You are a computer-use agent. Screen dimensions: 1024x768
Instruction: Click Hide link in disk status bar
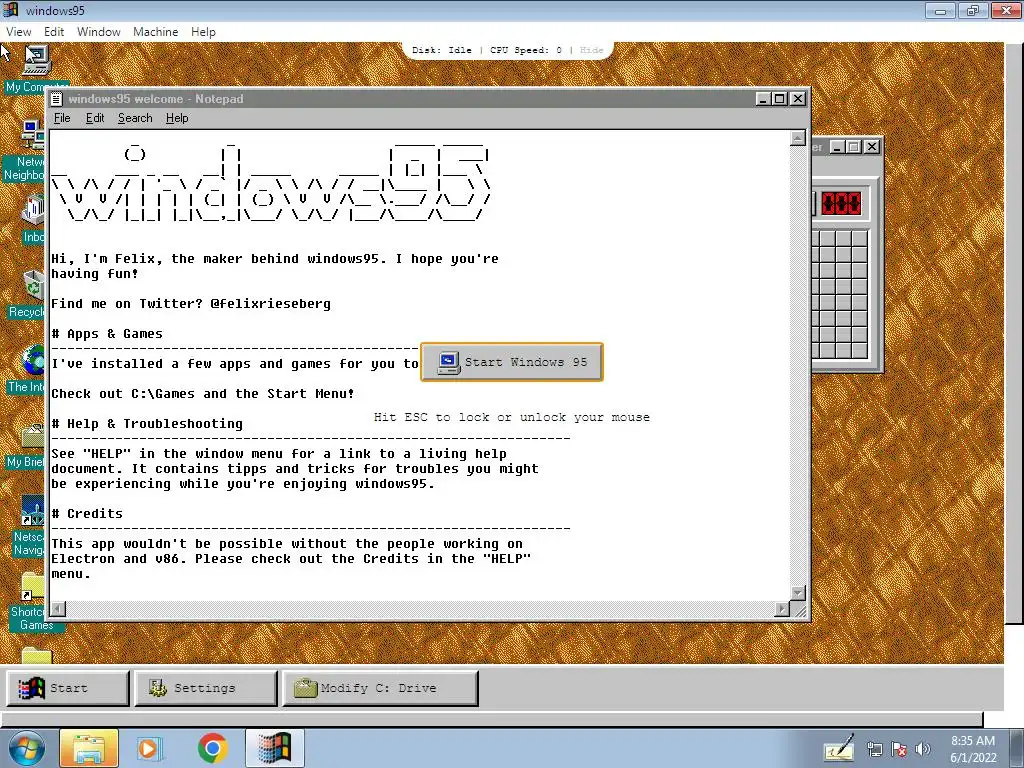click(x=592, y=50)
